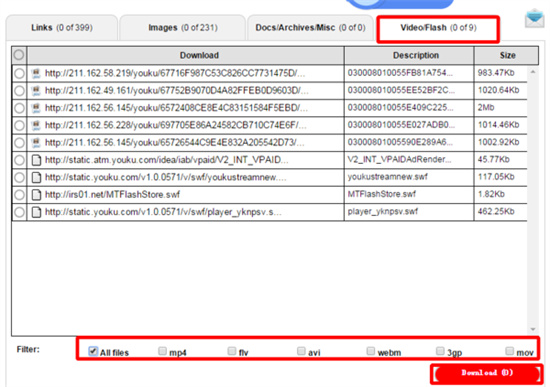The width and height of the screenshot is (550, 387).
Task: Click the list scrollbar up arrow
Action: point(533,72)
